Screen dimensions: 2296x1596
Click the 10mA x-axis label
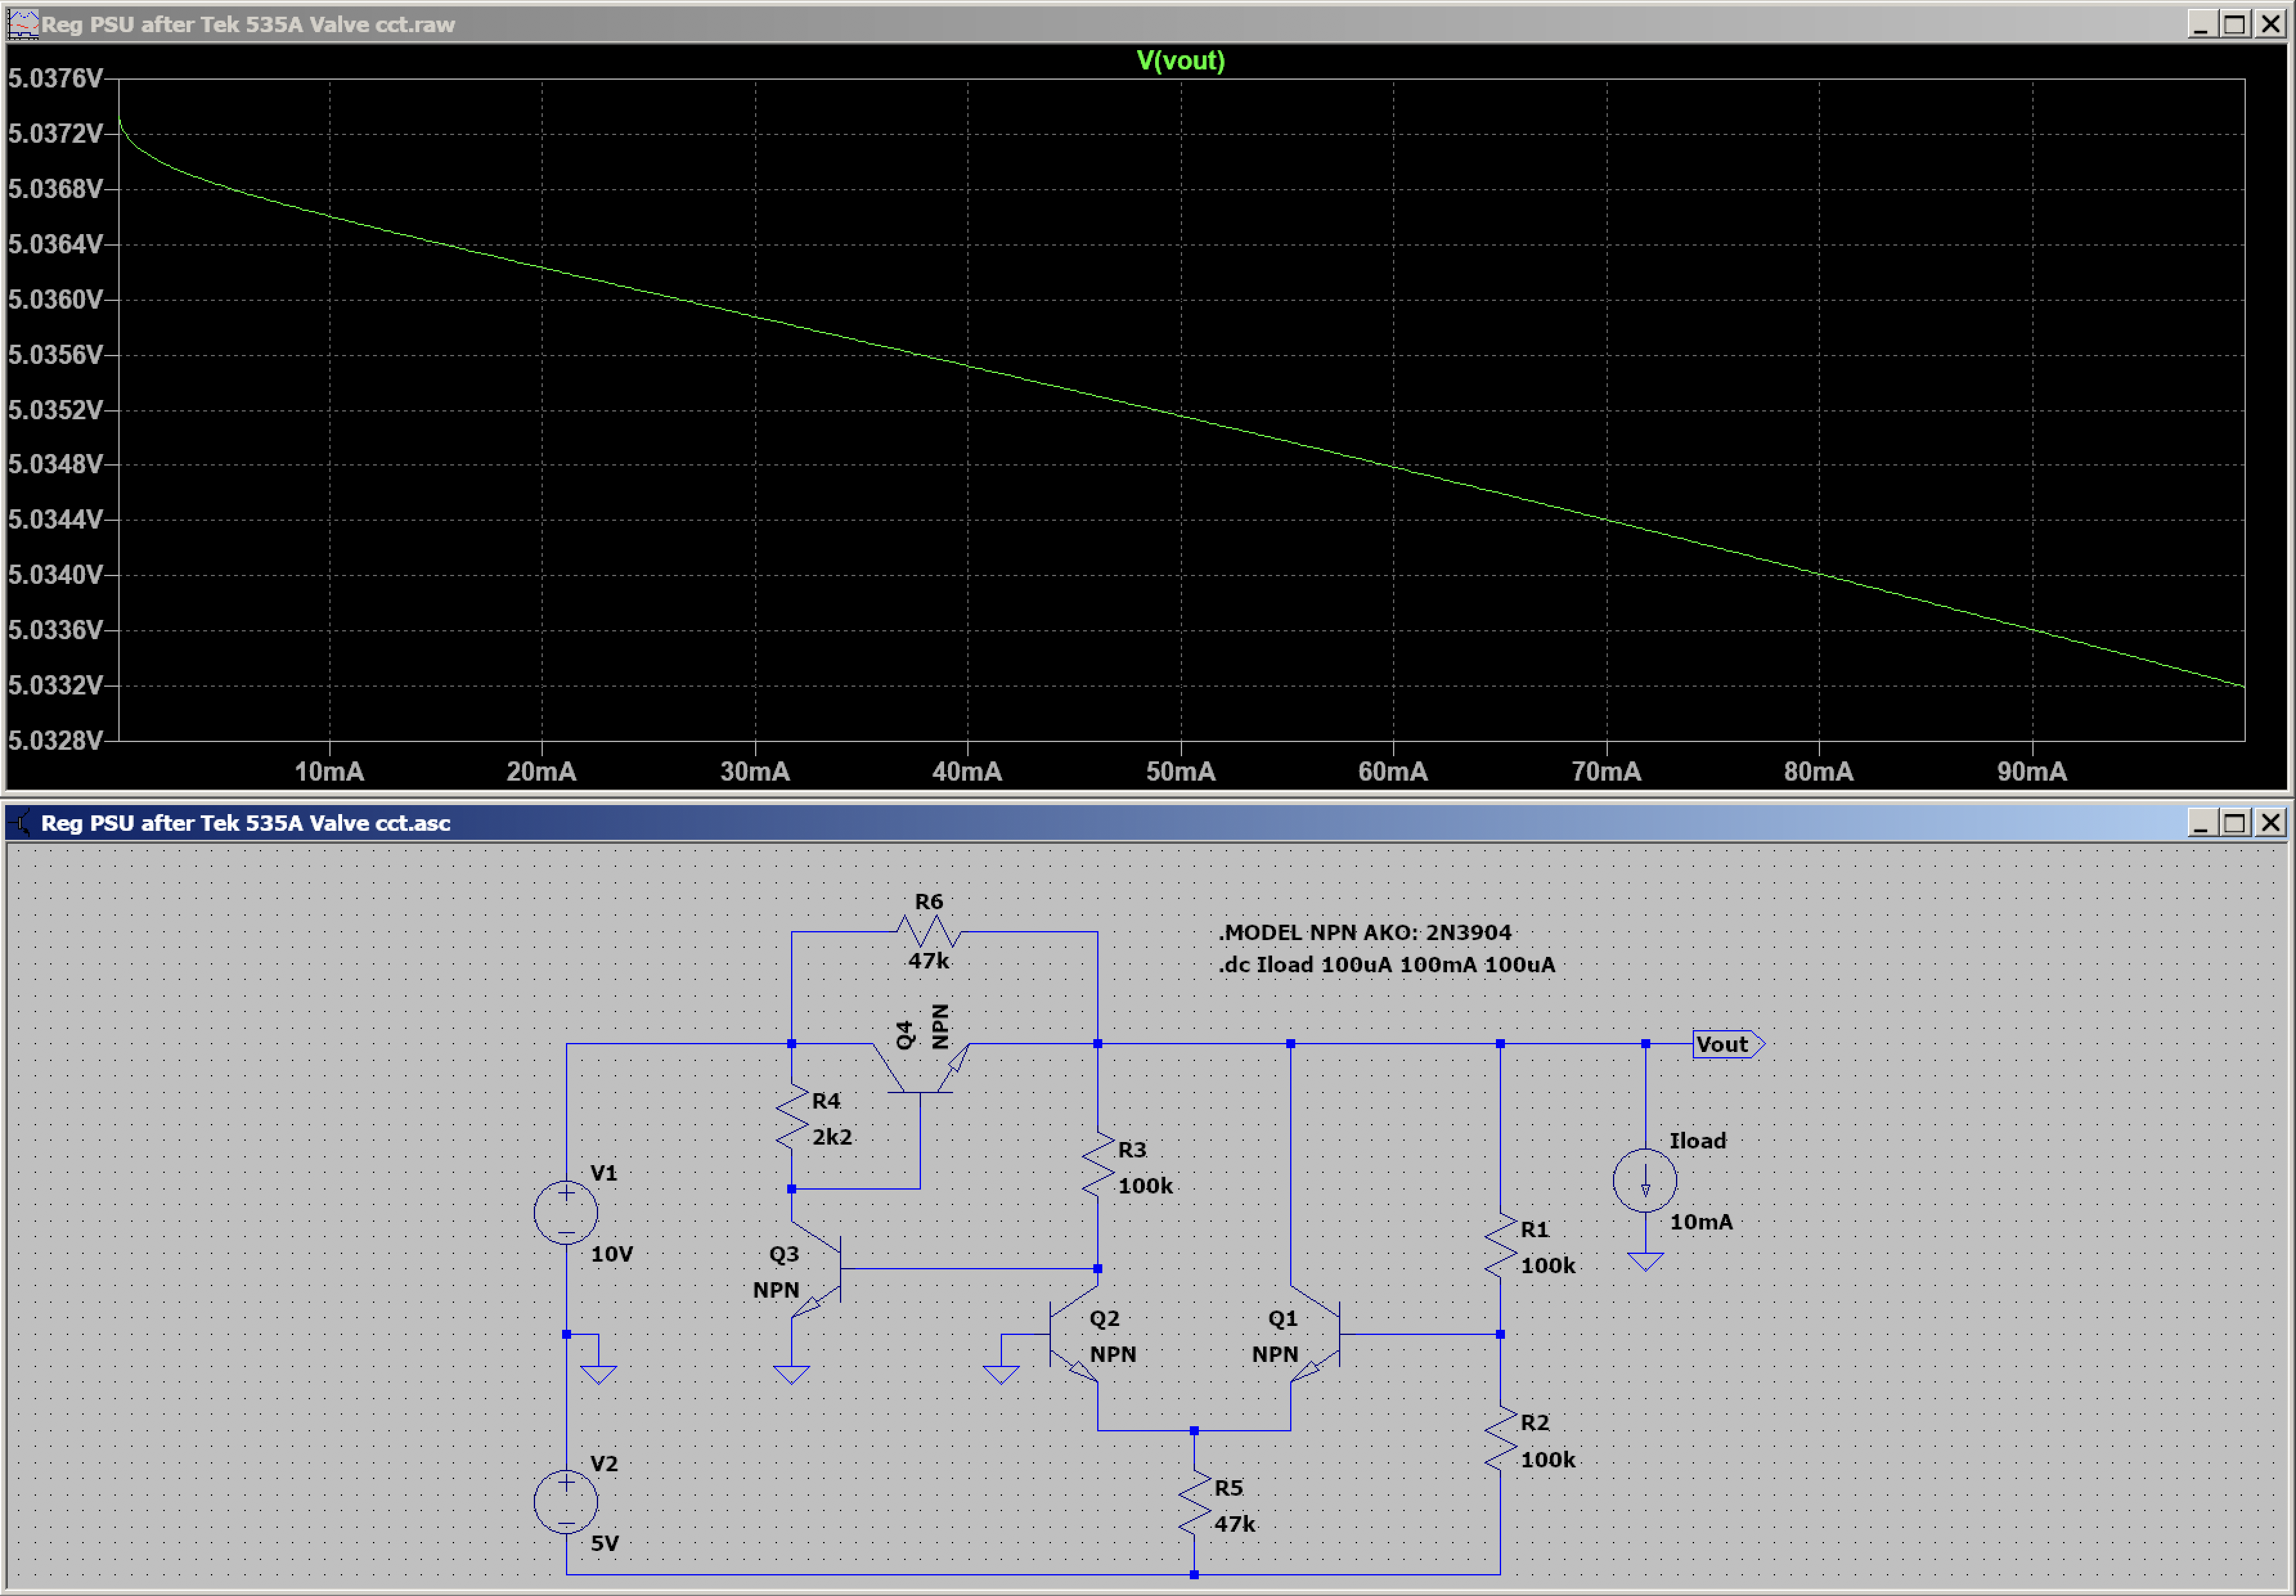pyautogui.click(x=329, y=771)
